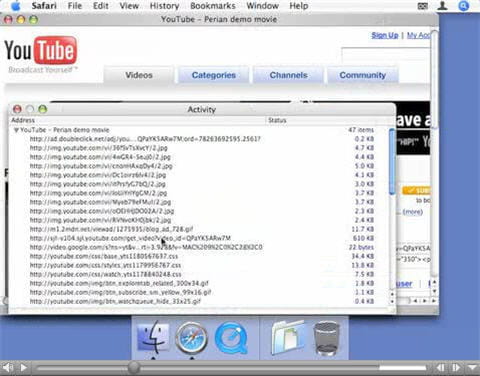Switch to the Videos tab
The image size is (480, 376).
139,75
